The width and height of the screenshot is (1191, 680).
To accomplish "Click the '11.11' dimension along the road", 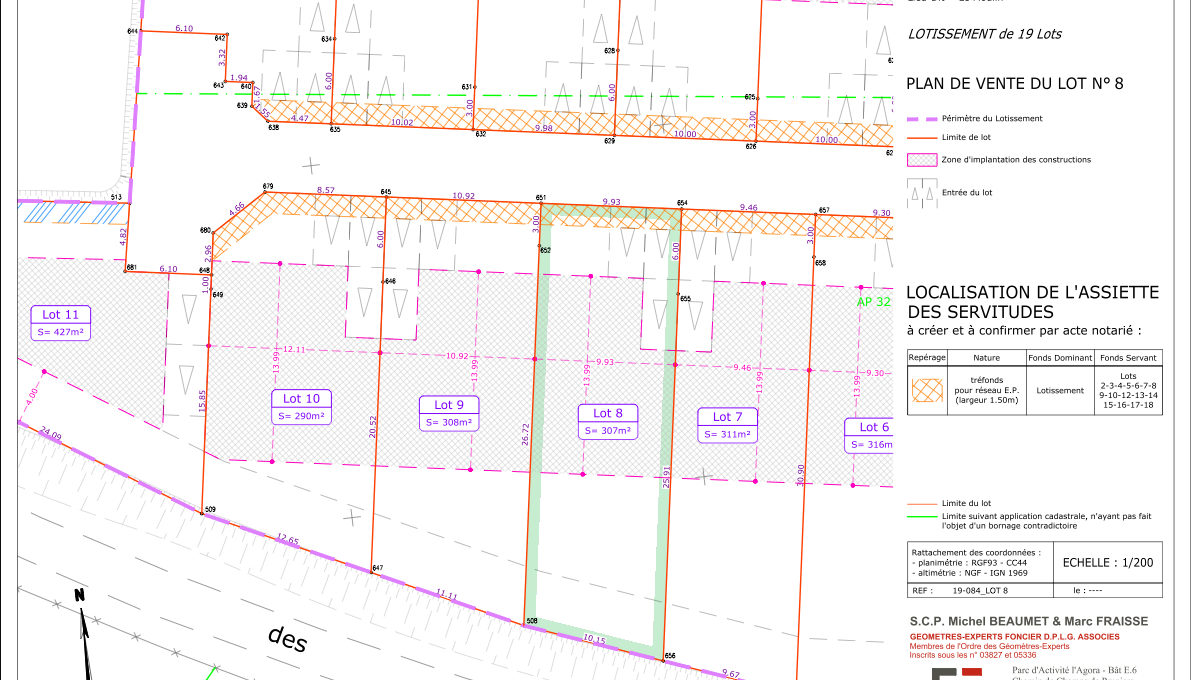I will (x=447, y=594).
